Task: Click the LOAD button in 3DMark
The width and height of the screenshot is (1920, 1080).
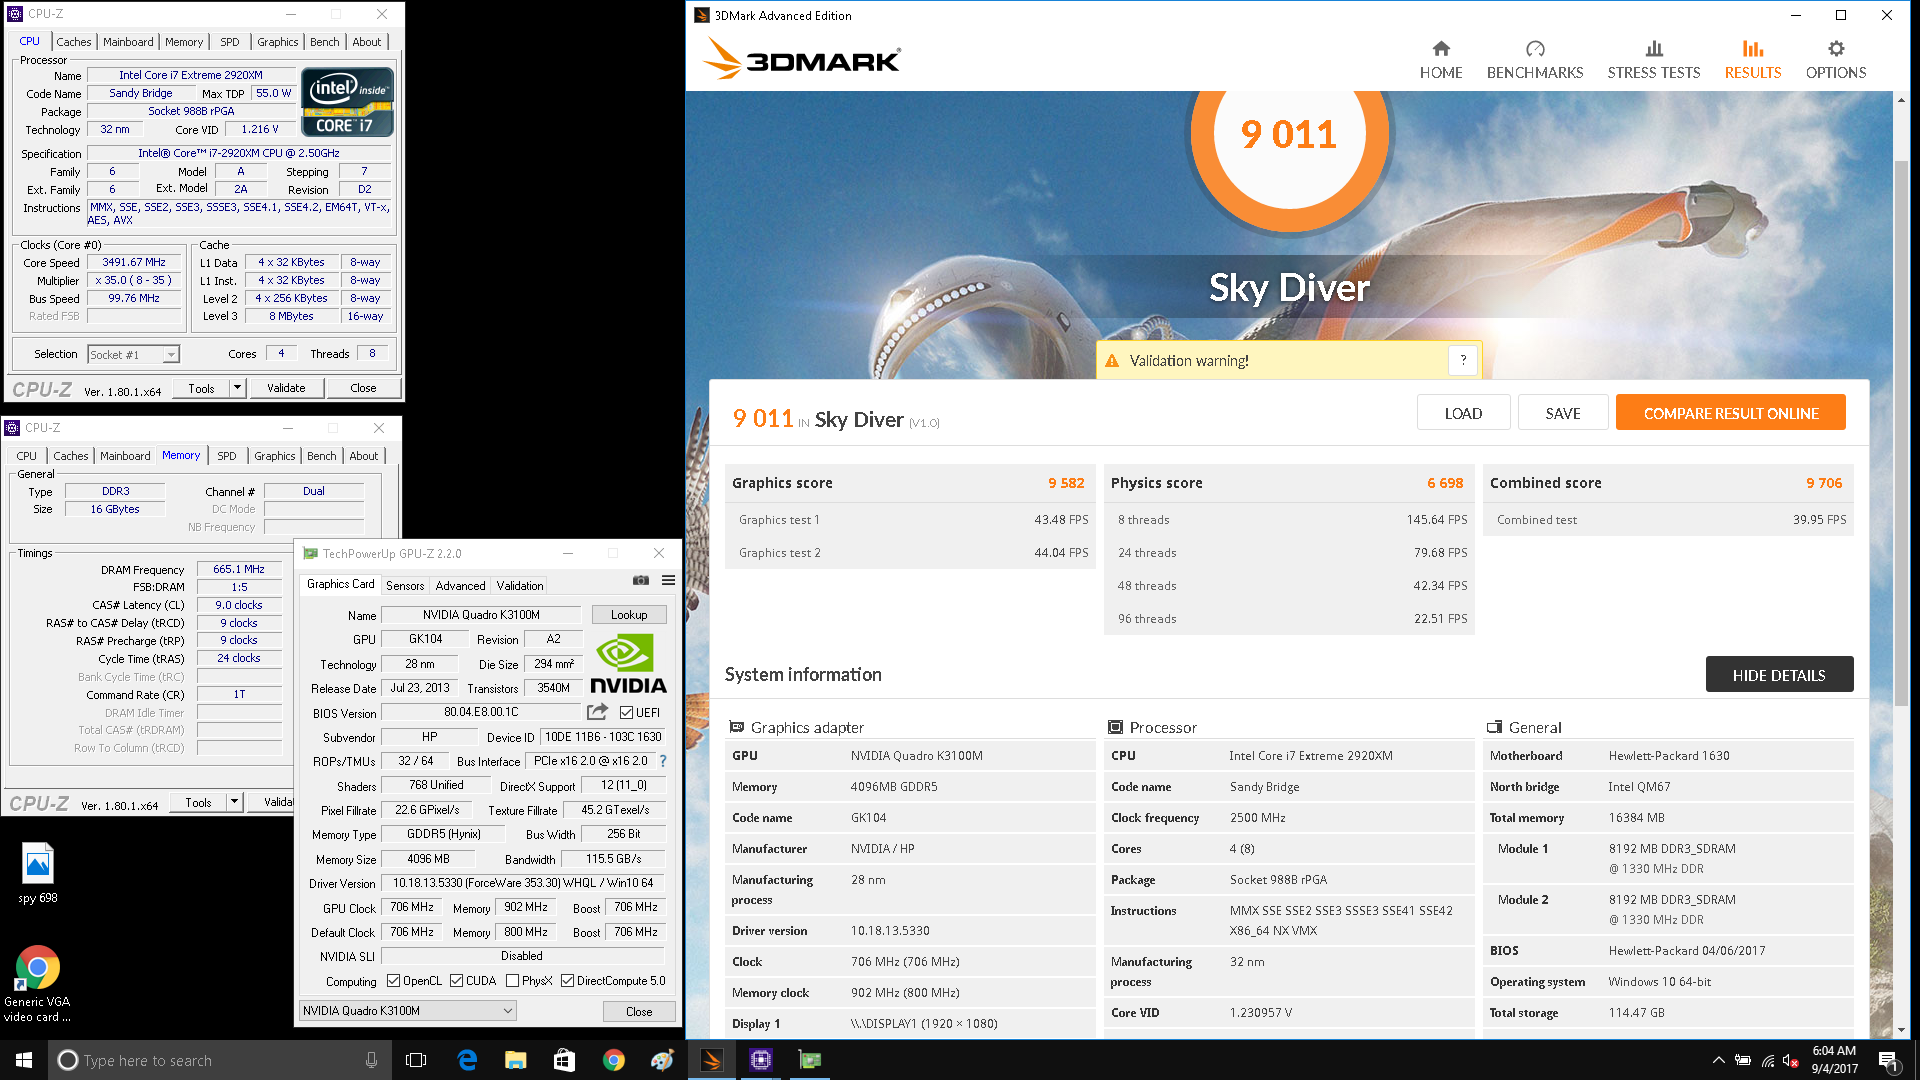Action: coord(1463,413)
